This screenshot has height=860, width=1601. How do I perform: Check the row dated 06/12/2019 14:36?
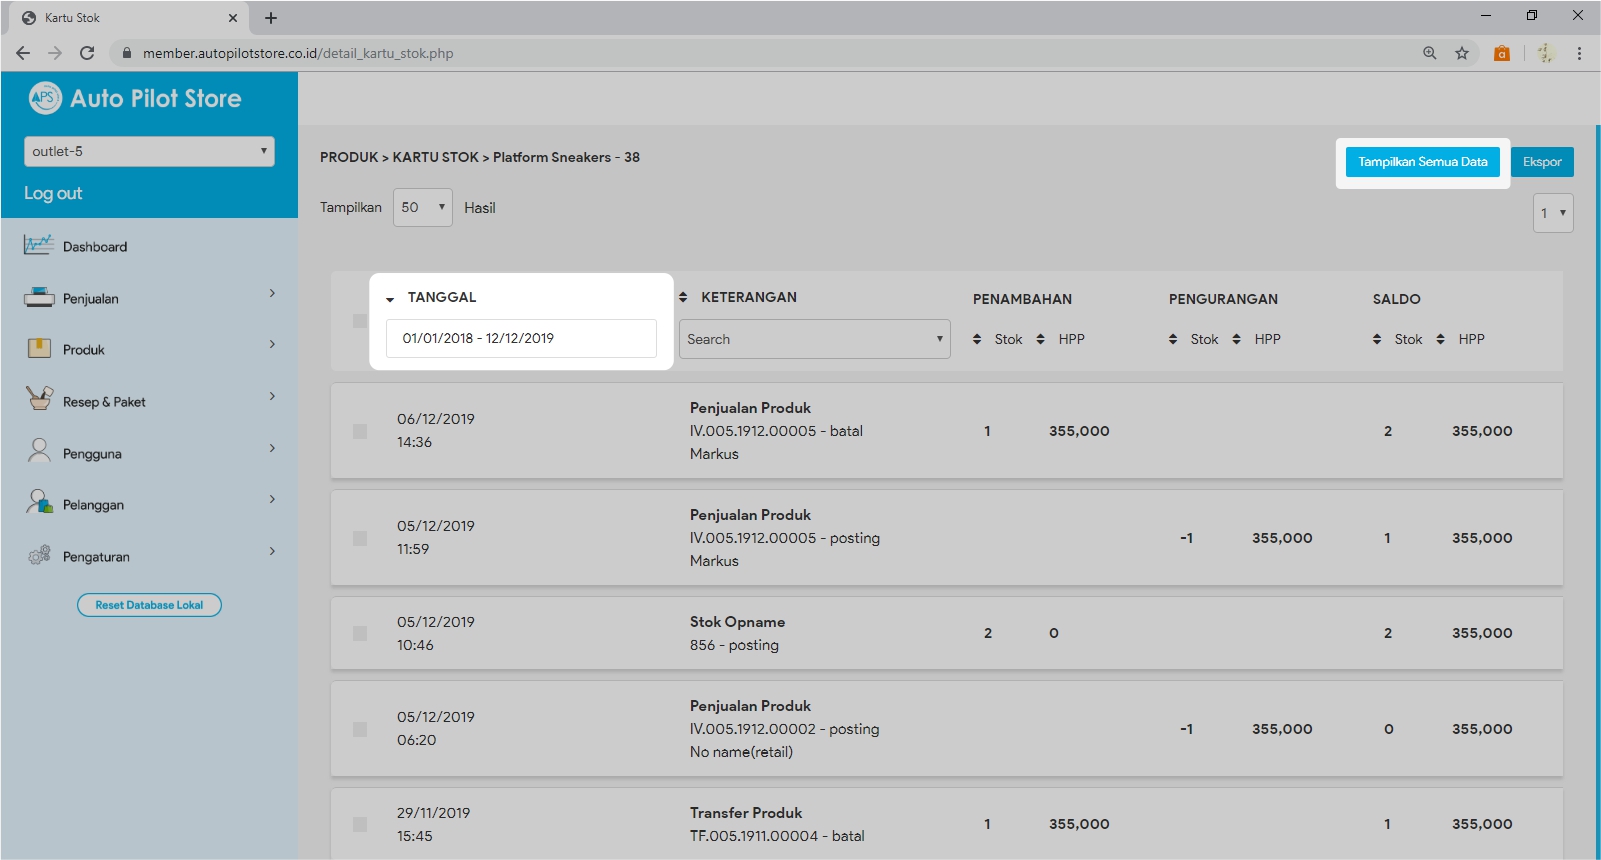pos(360,431)
